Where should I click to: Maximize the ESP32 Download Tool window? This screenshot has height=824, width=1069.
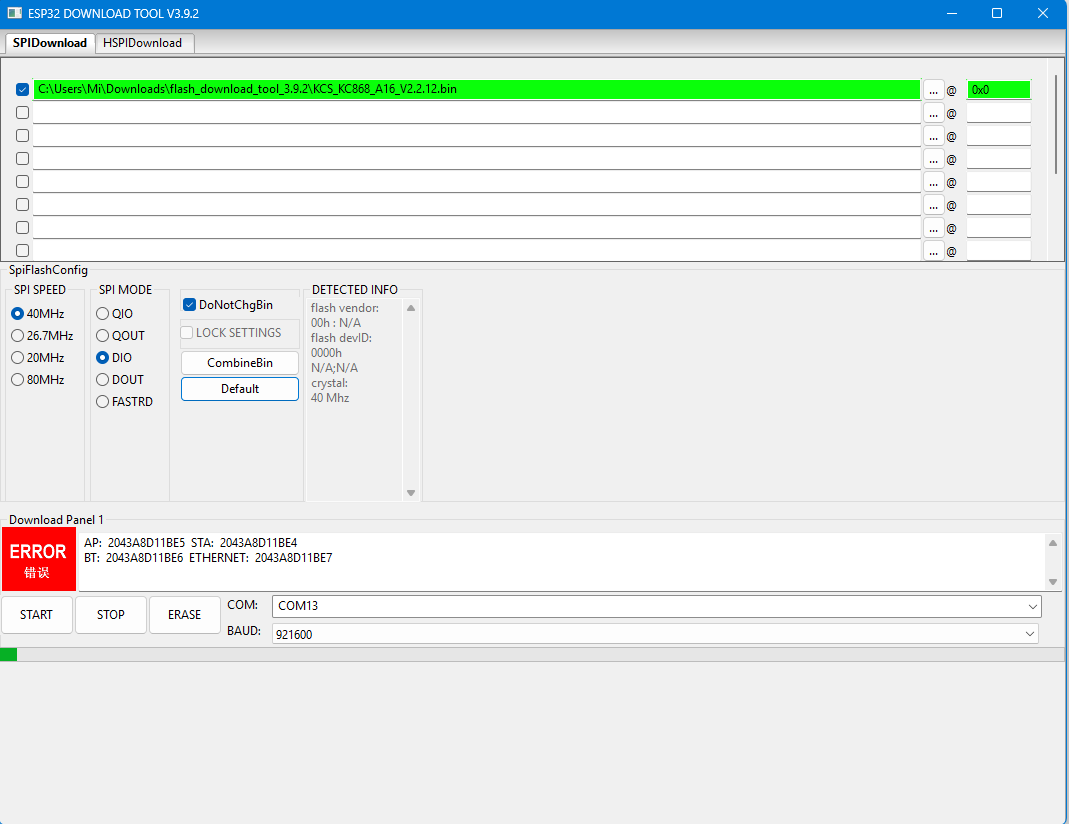996,13
